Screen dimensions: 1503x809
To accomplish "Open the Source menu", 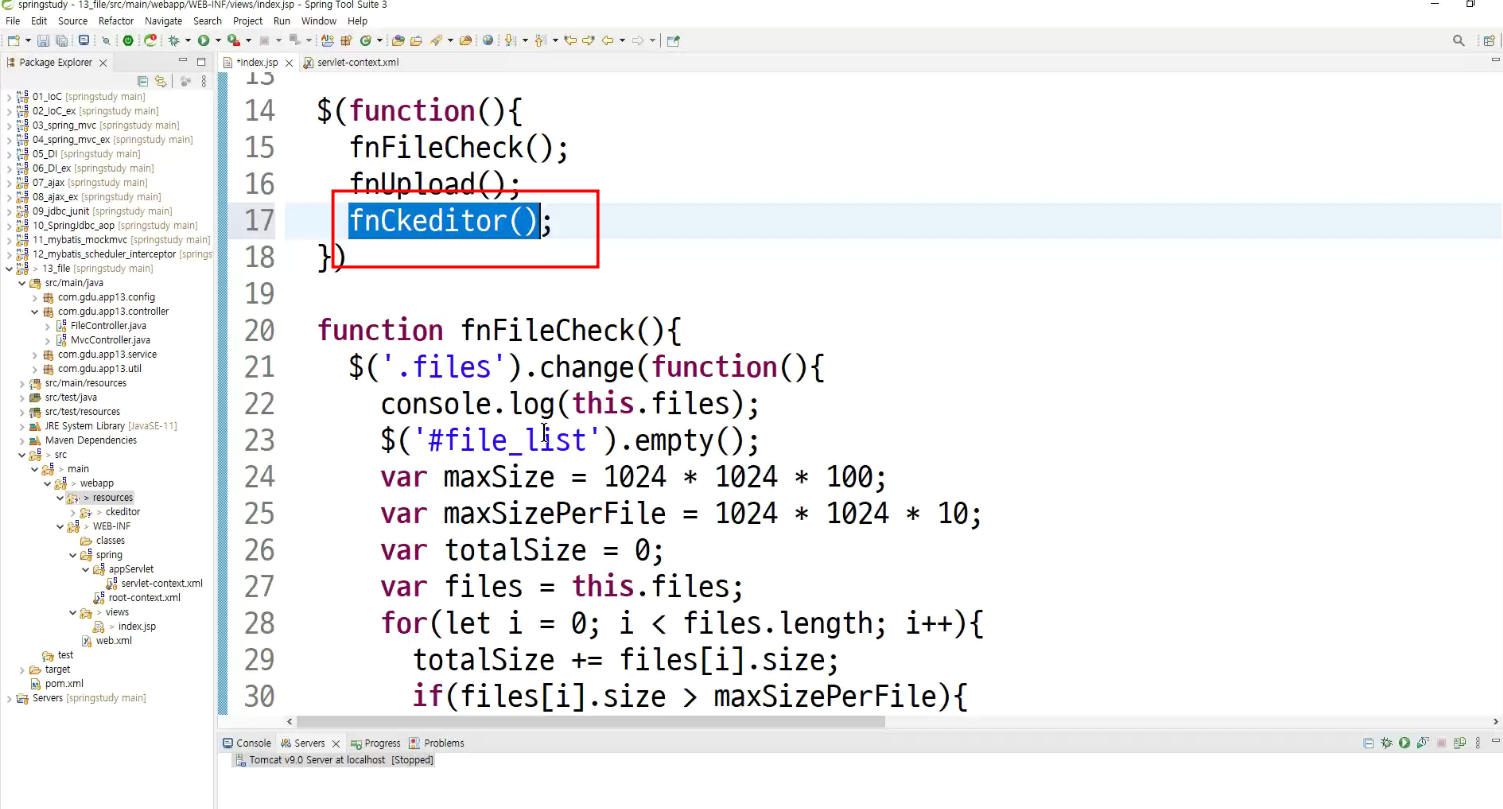I will pyautogui.click(x=72, y=20).
